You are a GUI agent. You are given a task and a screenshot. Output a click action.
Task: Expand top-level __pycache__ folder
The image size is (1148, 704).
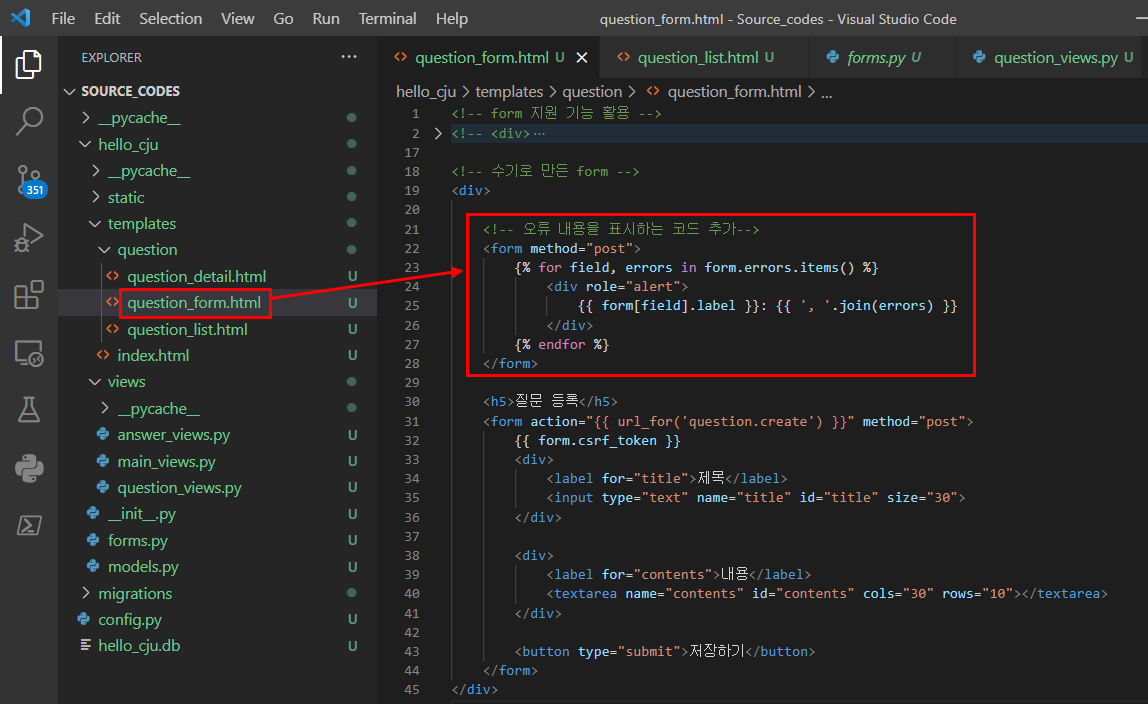point(86,117)
